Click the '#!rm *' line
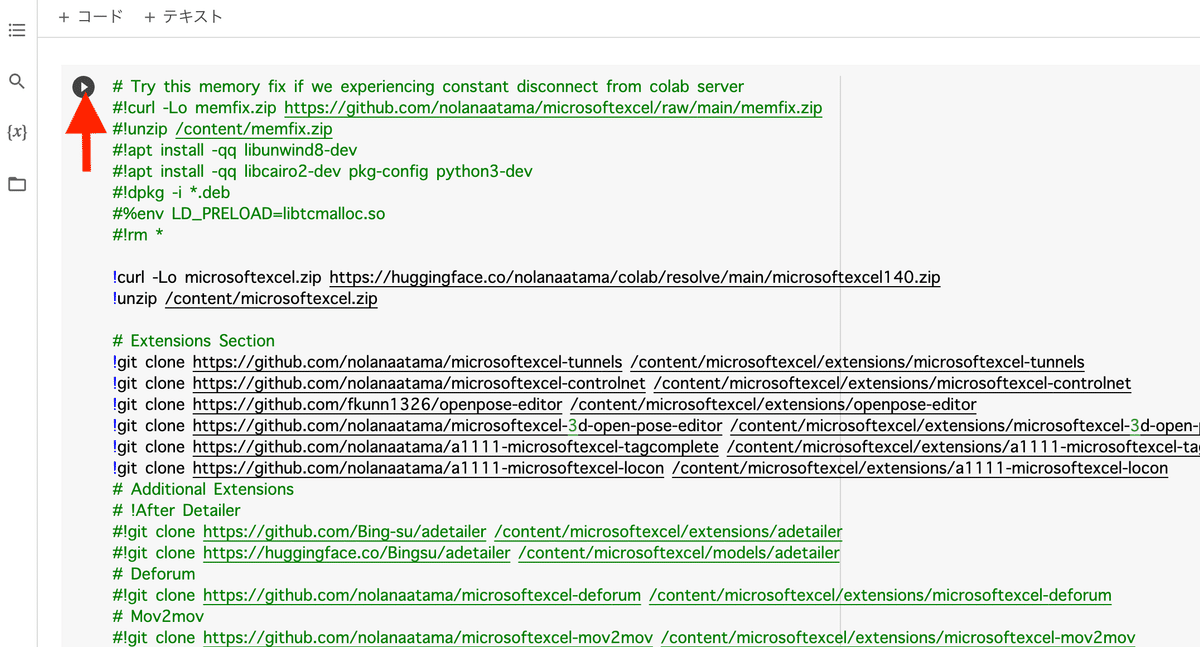This screenshot has width=1200, height=647. click(x=138, y=235)
